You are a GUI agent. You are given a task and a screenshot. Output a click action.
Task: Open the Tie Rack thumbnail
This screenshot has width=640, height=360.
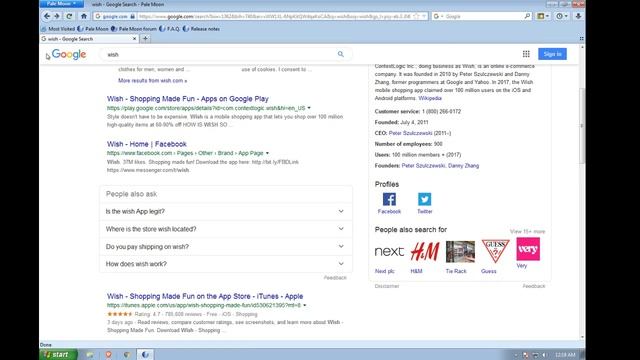coord(460,251)
